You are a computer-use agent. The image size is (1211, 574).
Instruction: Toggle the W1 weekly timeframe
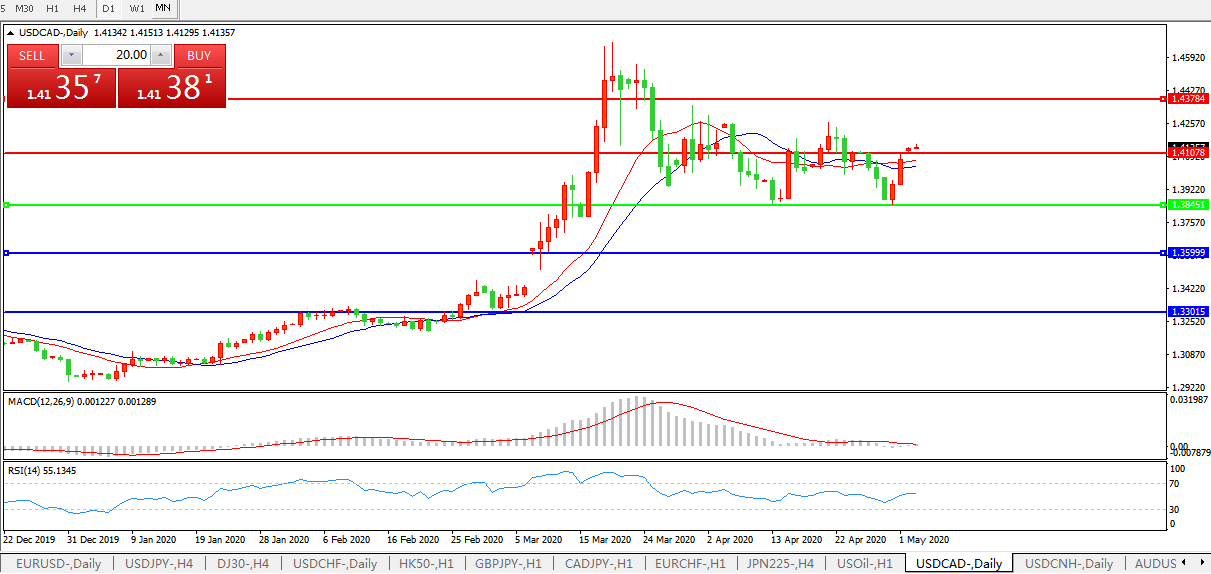[x=137, y=9]
